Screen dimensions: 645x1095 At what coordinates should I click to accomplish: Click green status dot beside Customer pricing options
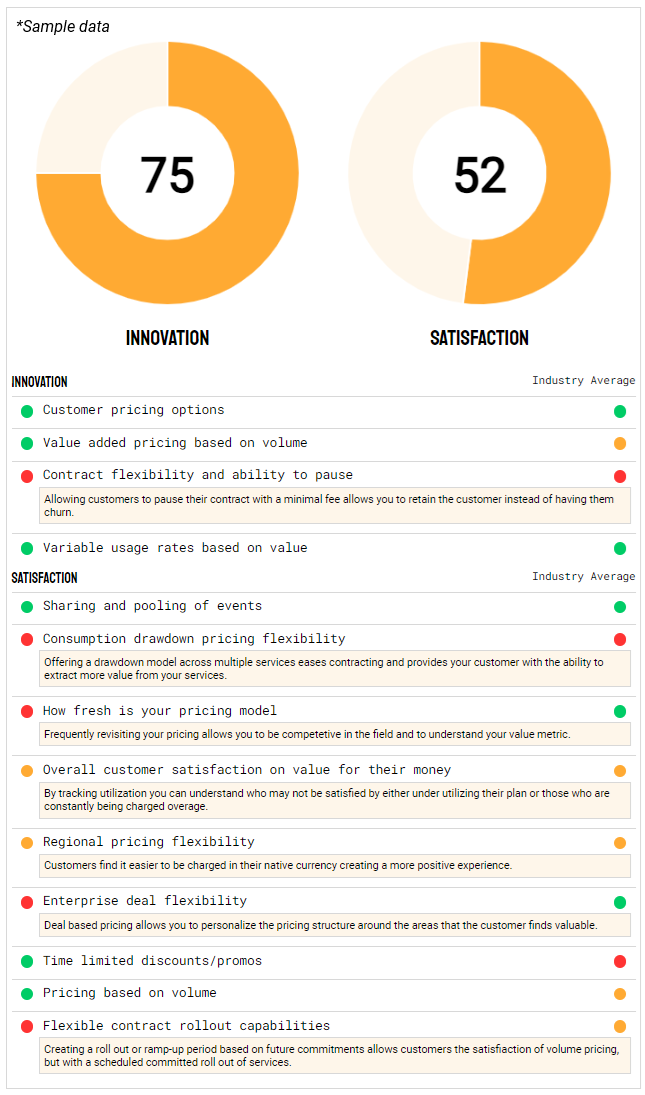pos(27,411)
